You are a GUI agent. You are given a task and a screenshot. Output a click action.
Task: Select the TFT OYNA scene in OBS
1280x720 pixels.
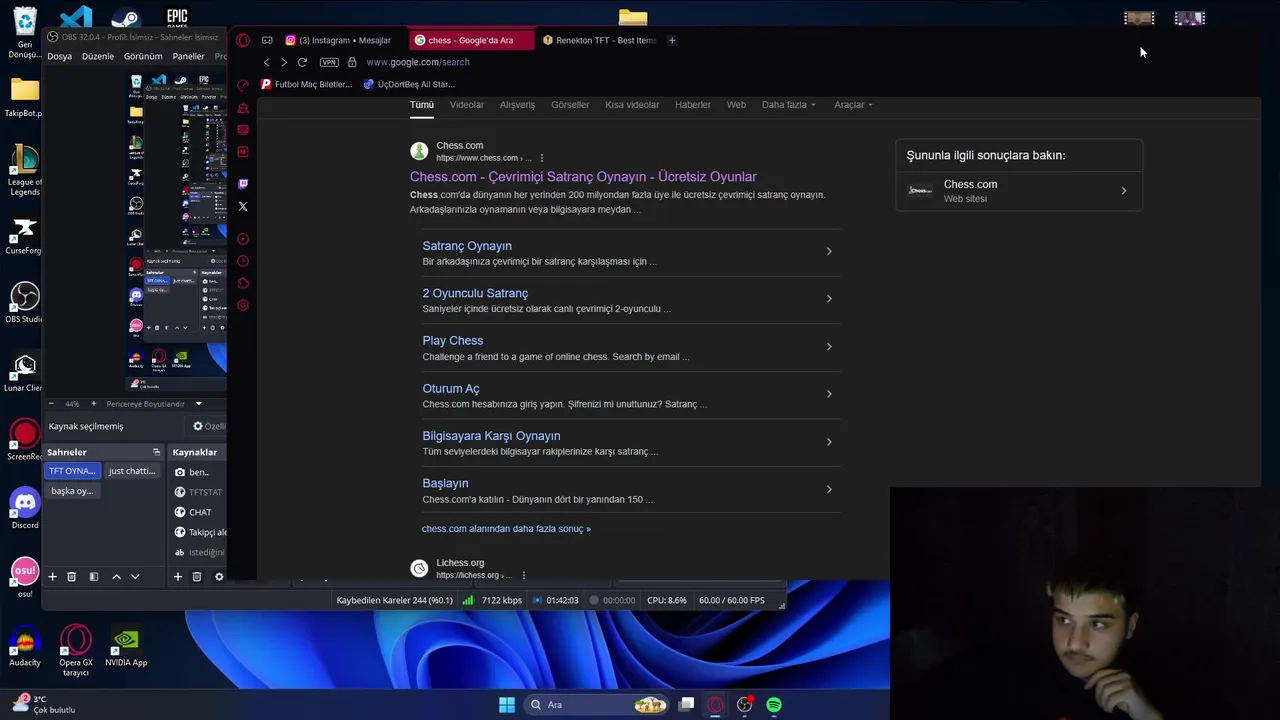73,471
